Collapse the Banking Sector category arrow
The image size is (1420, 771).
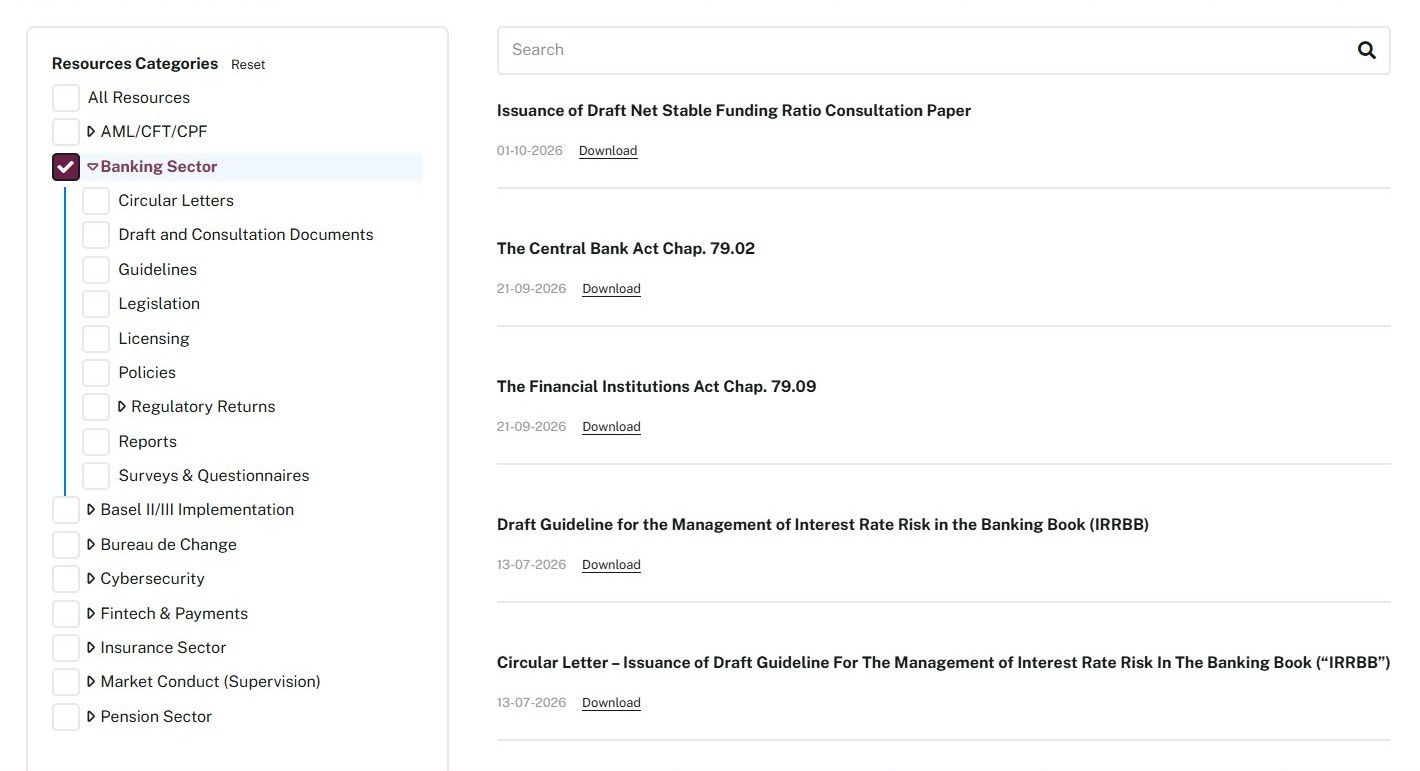(92, 167)
